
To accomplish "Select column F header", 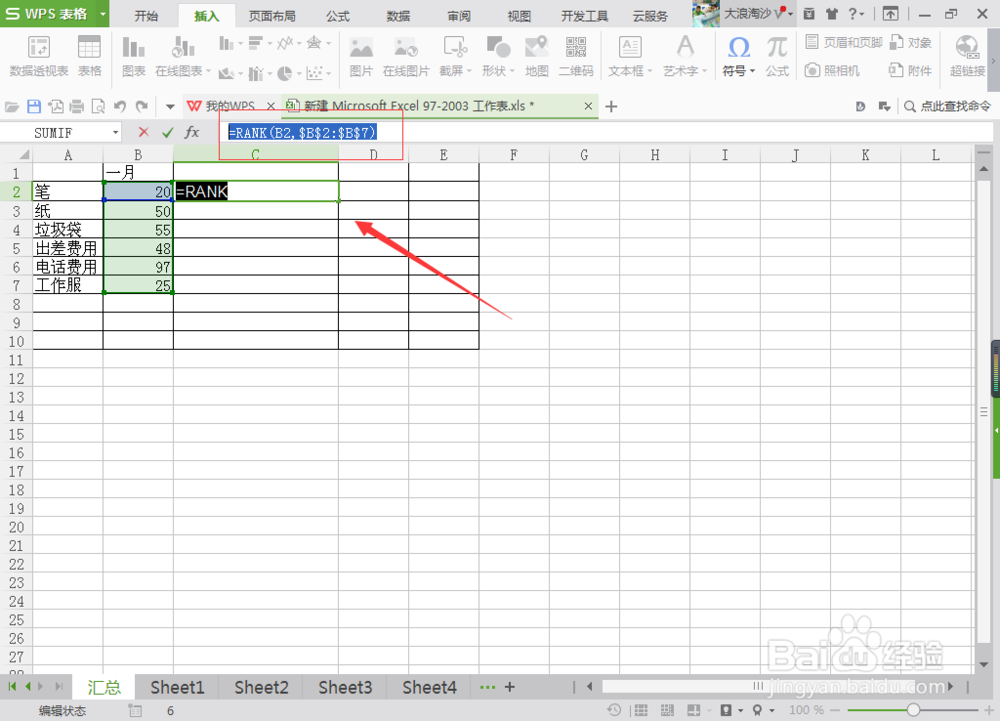I will (514, 155).
